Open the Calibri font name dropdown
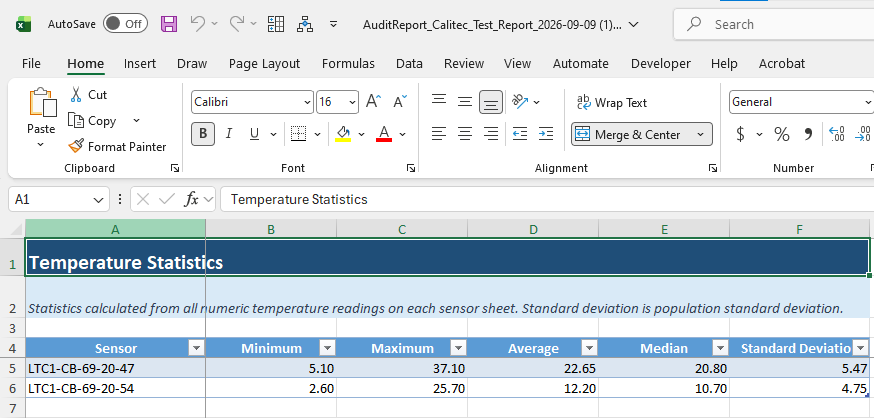The height and width of the screenshot is (418, 874). [253, 102]
